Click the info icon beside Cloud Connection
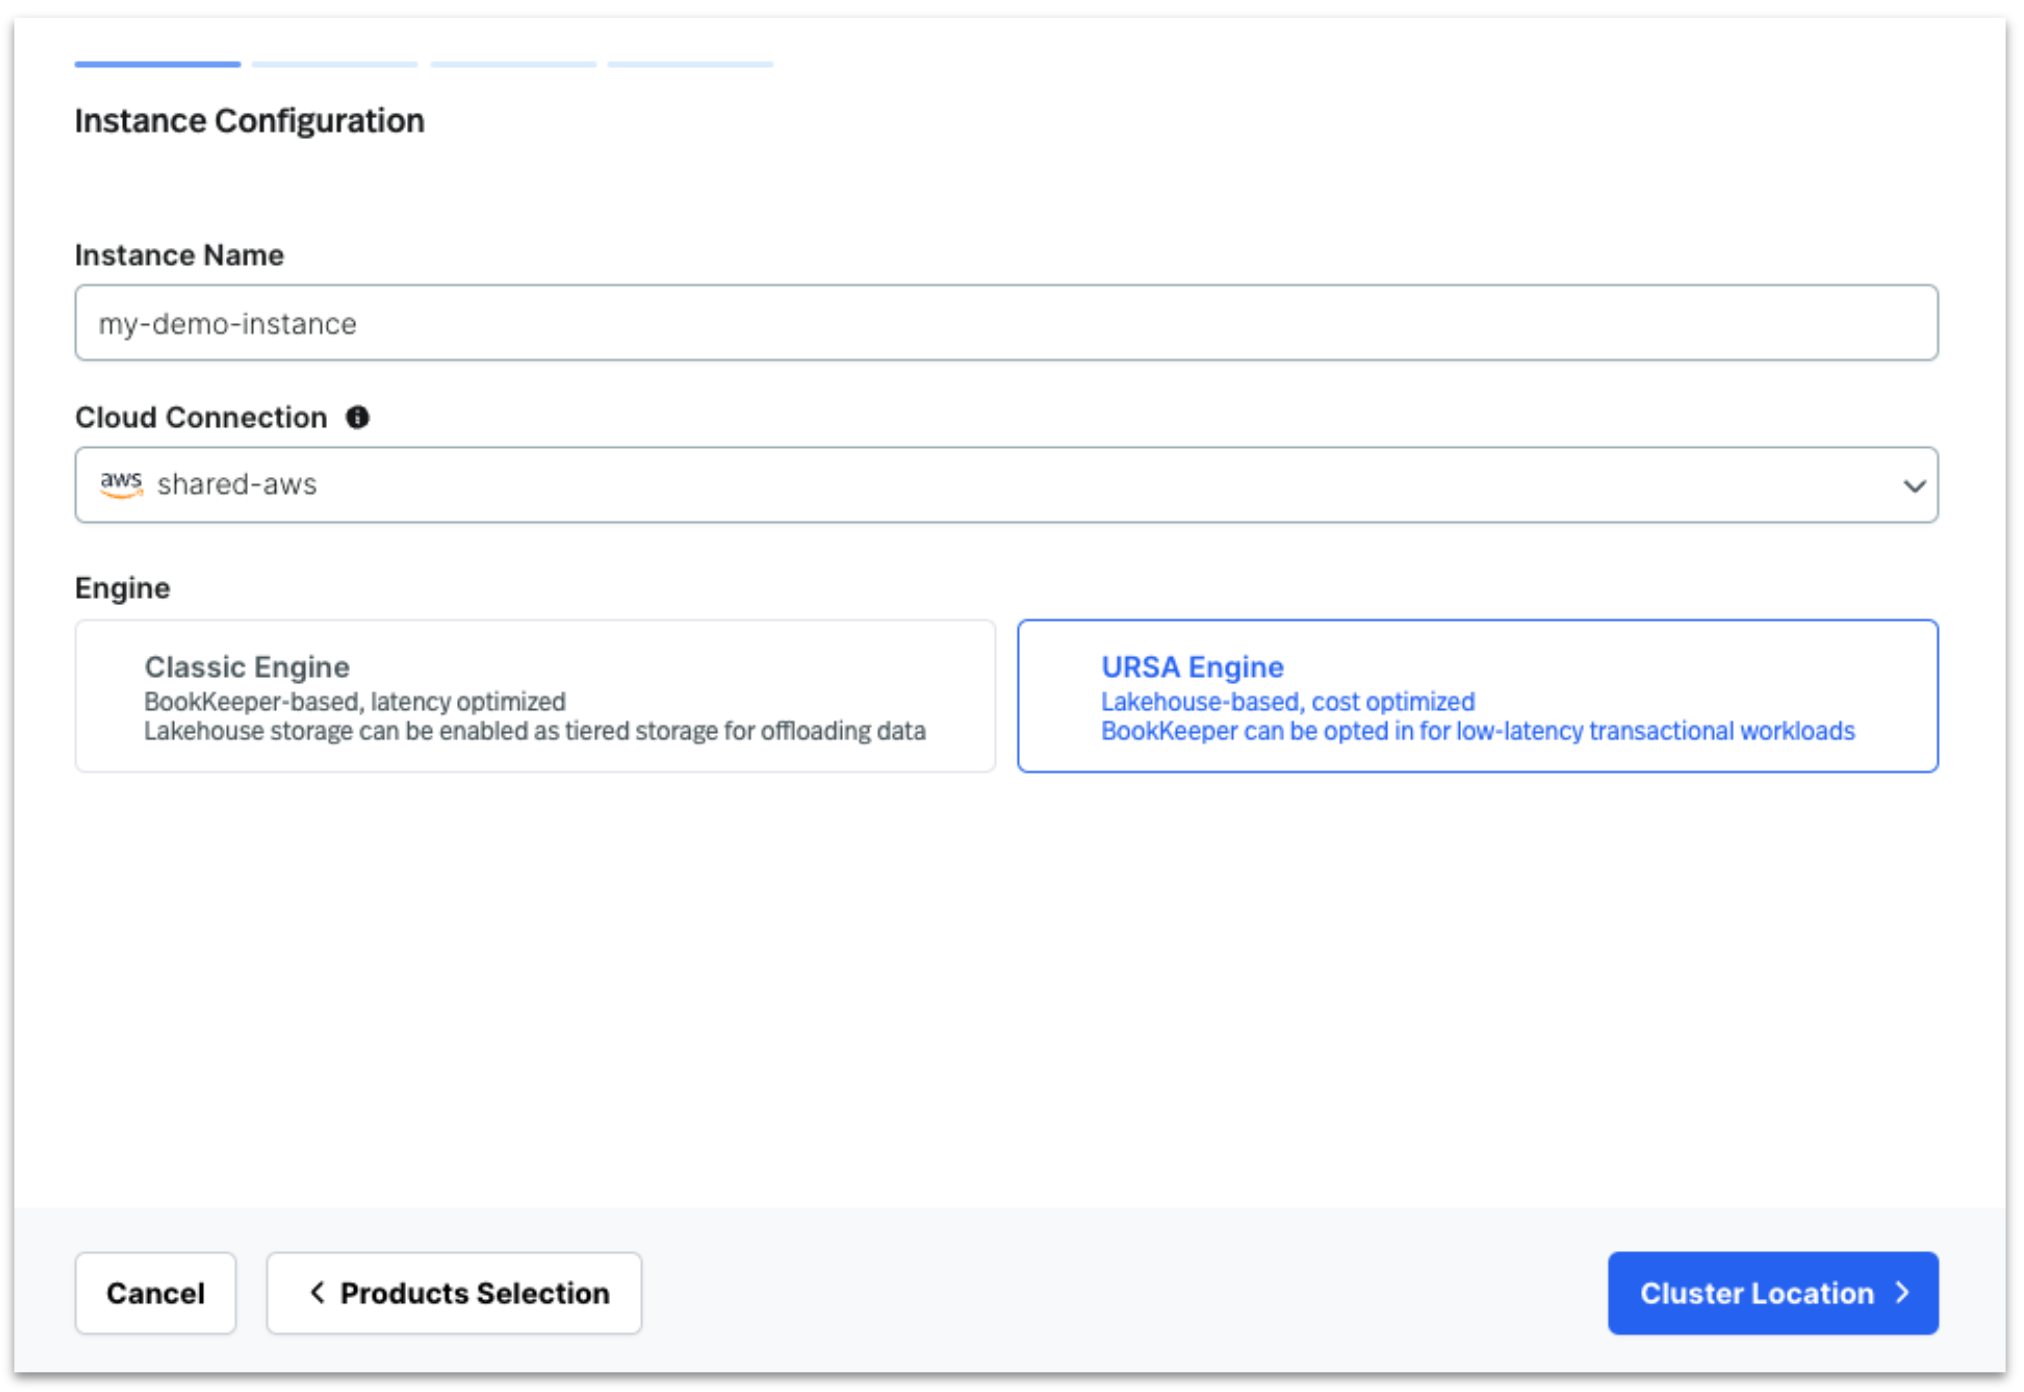This screenshot has width=2024, height=1392. point(360,417)
